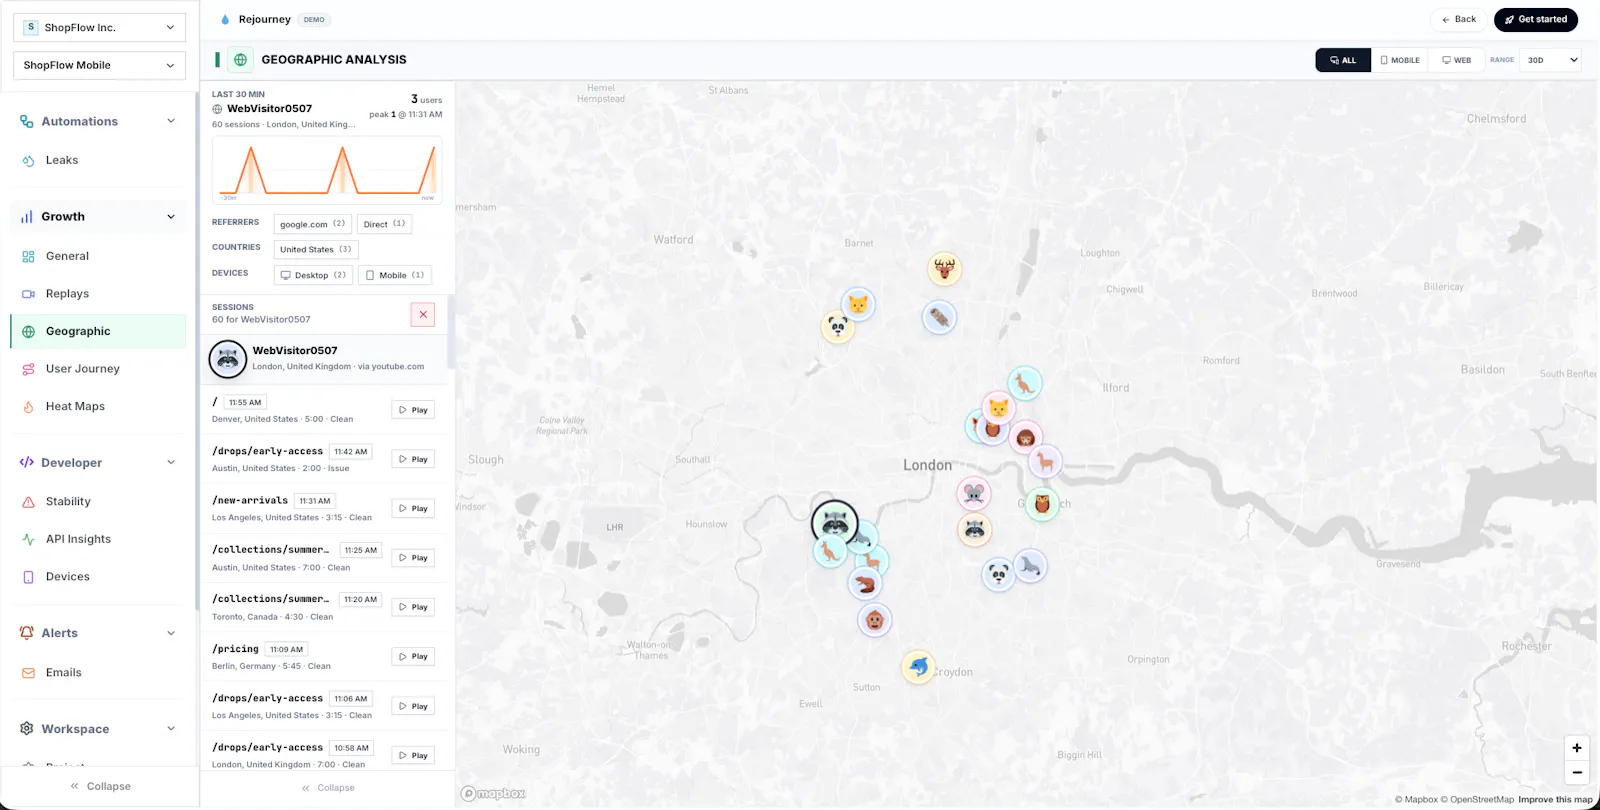
Task: Play the 11:55 AM Denver session
Action: (x=413, y=410)
